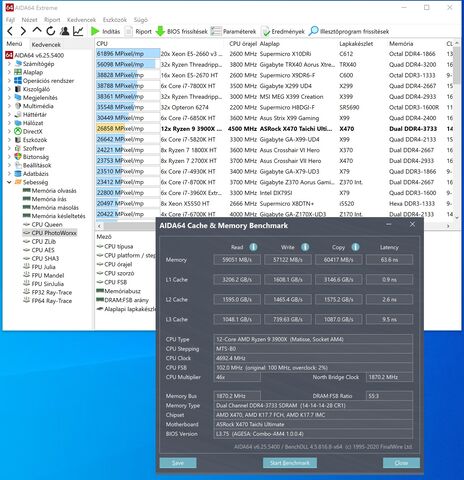Viewport: 464px width, 480px height.
Task: Open the Fájl menu
Action: [x=10, y=20]
